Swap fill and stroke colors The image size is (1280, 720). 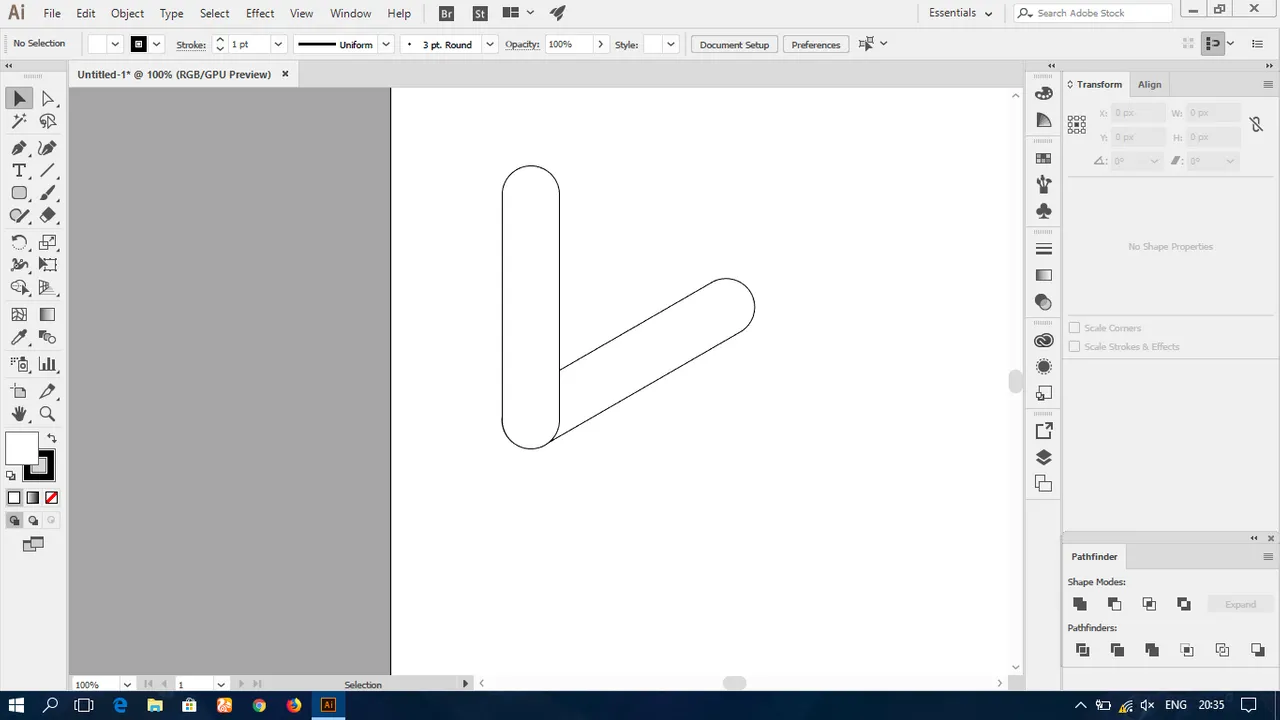tap(52, 438)
